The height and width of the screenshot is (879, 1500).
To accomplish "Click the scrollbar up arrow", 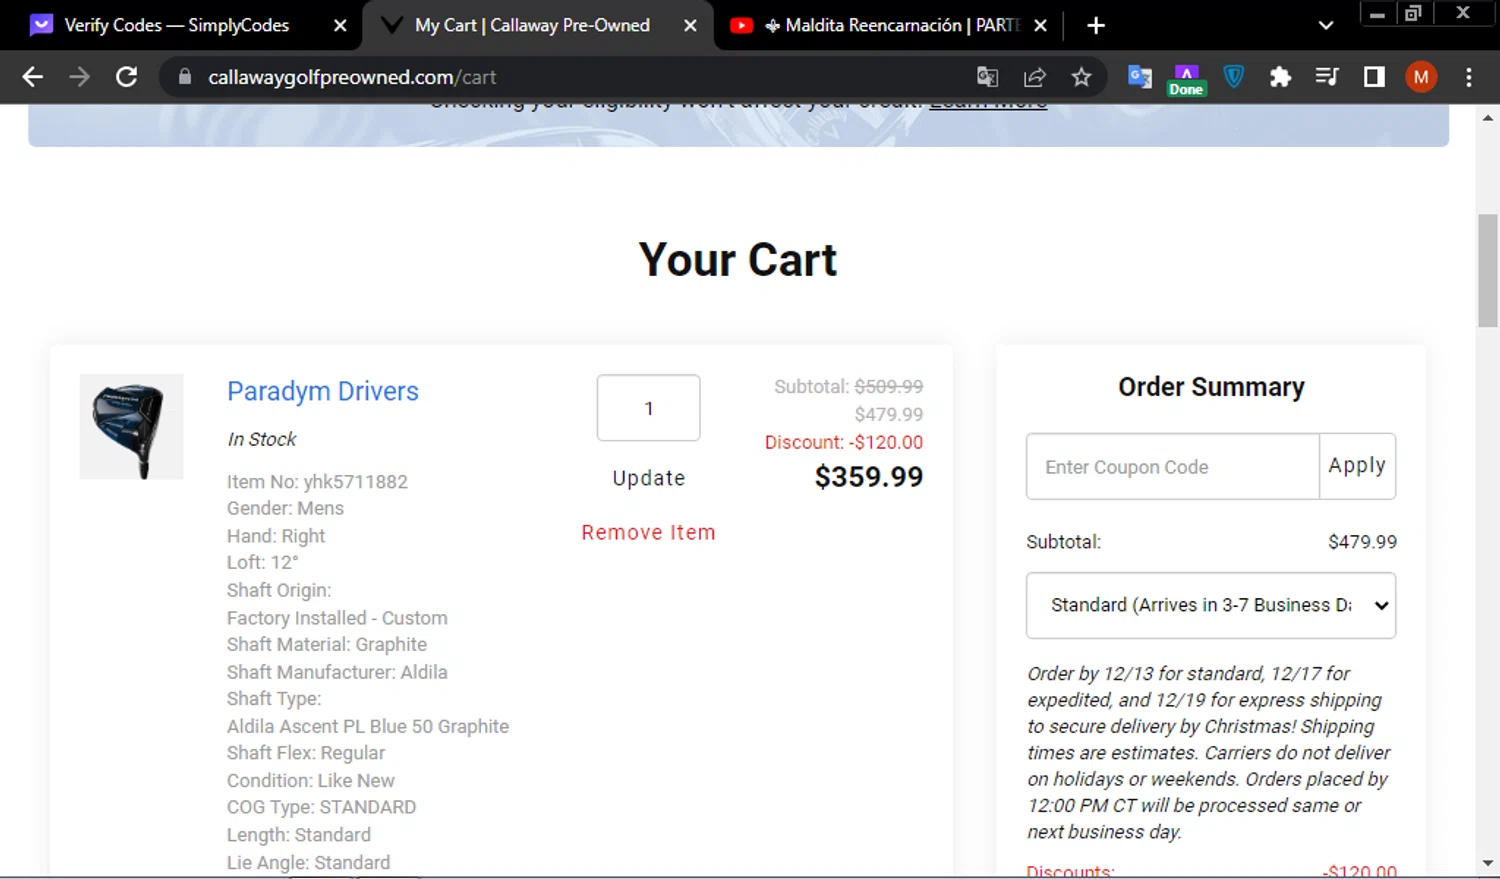I will [x=1488, y=117].
